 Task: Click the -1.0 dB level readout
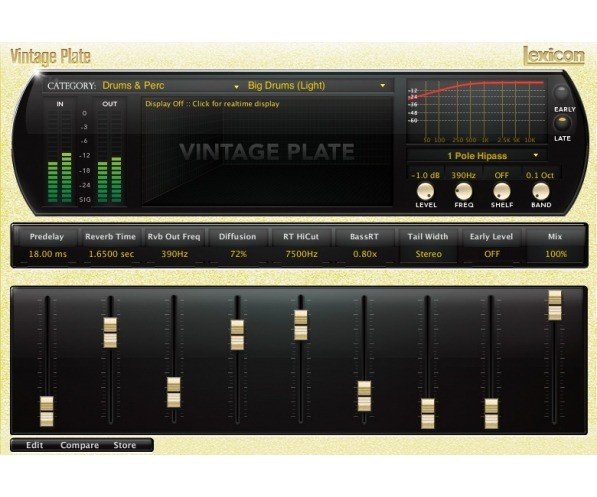[x=426, y=175]
